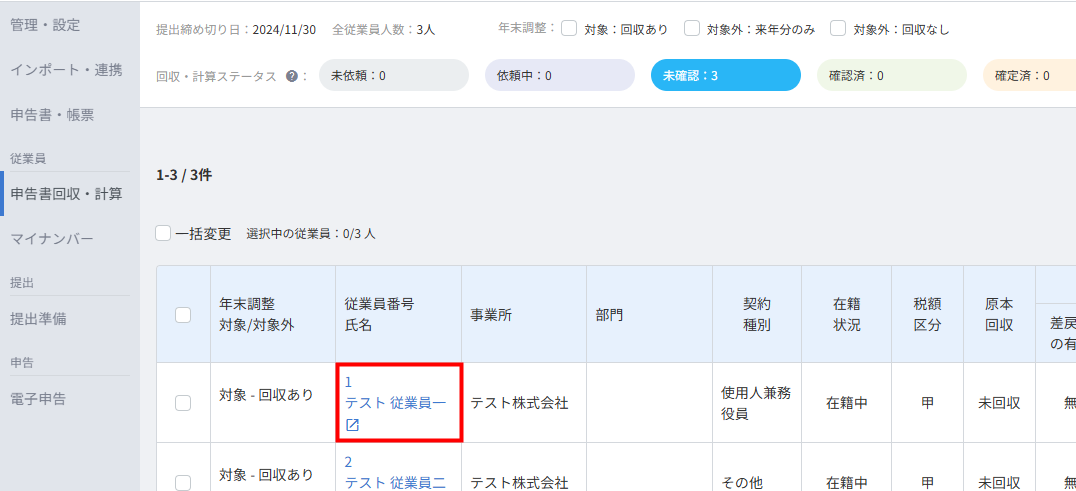Click the 従業員番号 氏名 column header
This screenshot has width=1076, height=491.
[398, 315]
